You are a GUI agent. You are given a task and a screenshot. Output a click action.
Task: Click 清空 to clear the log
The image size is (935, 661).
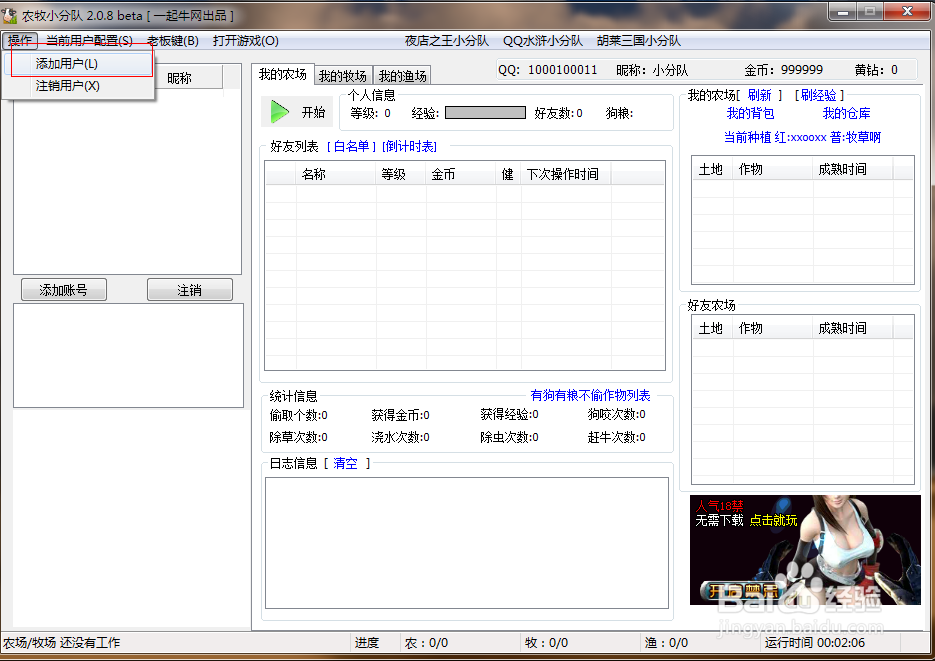point(345,463)
